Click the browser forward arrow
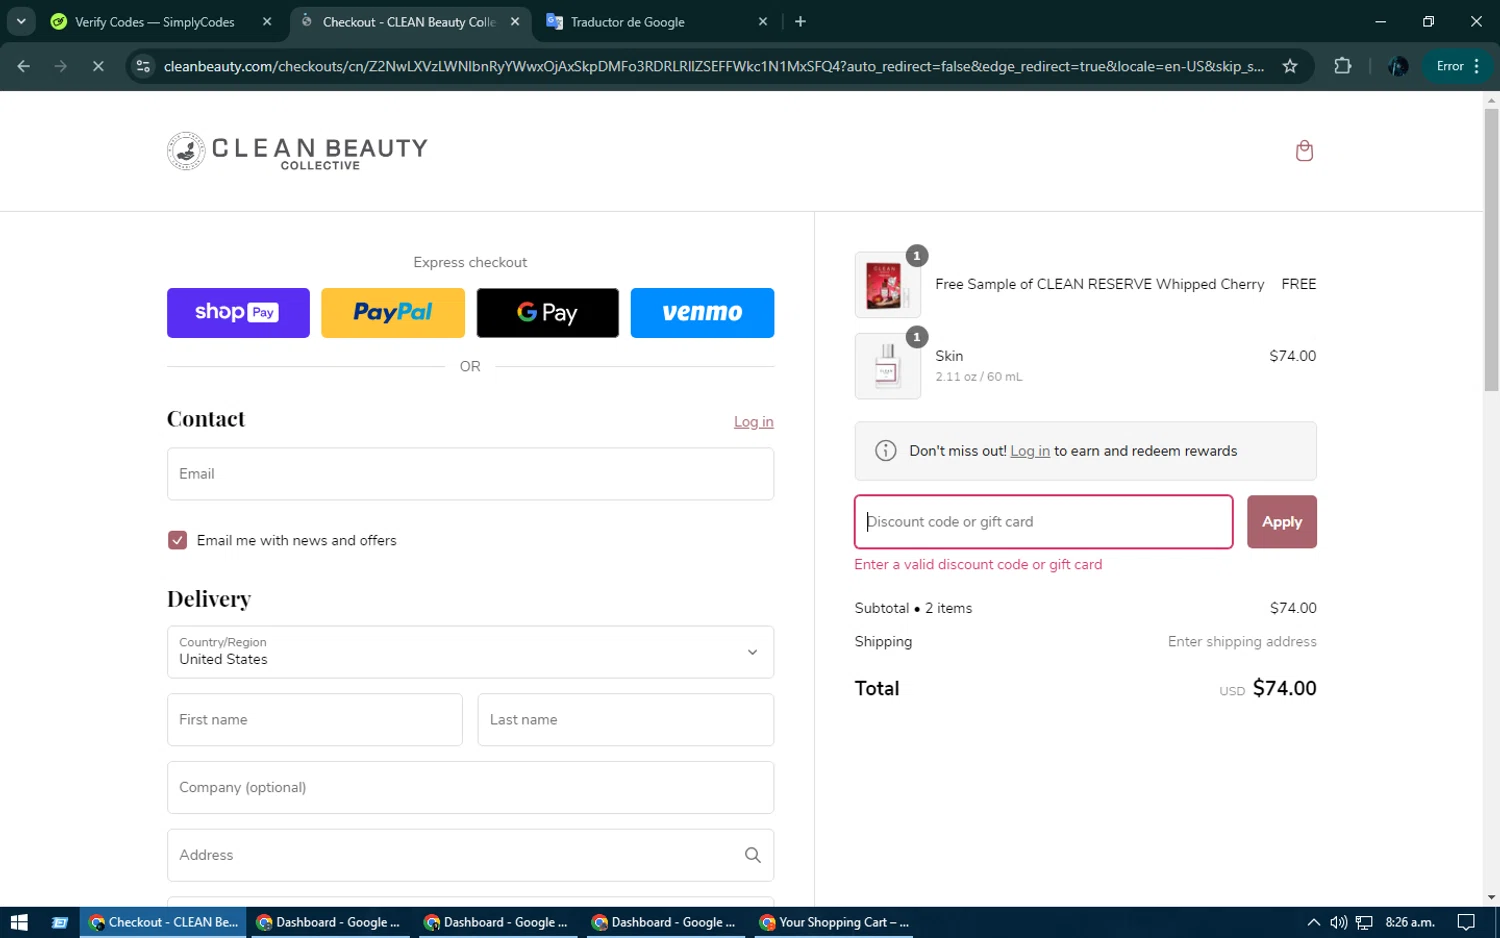 point(61,66)
